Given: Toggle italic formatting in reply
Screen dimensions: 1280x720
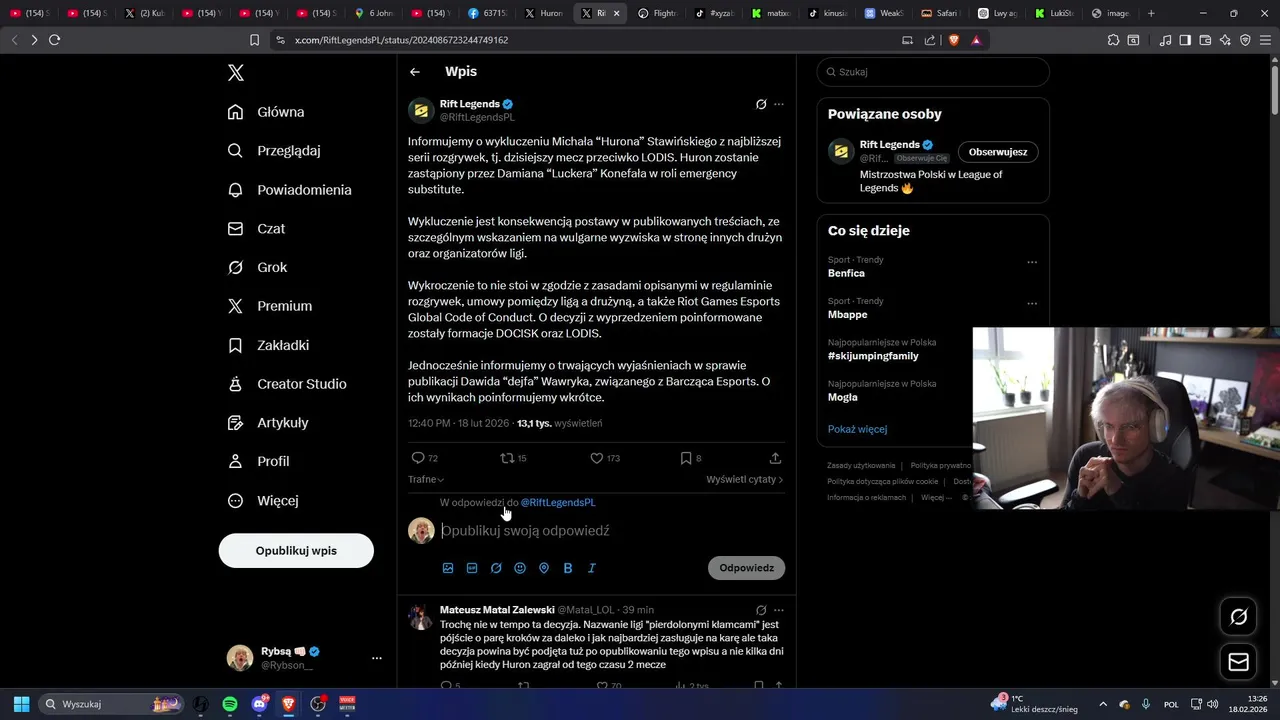Looking at the screenshot, I should [x=592, y=568].
